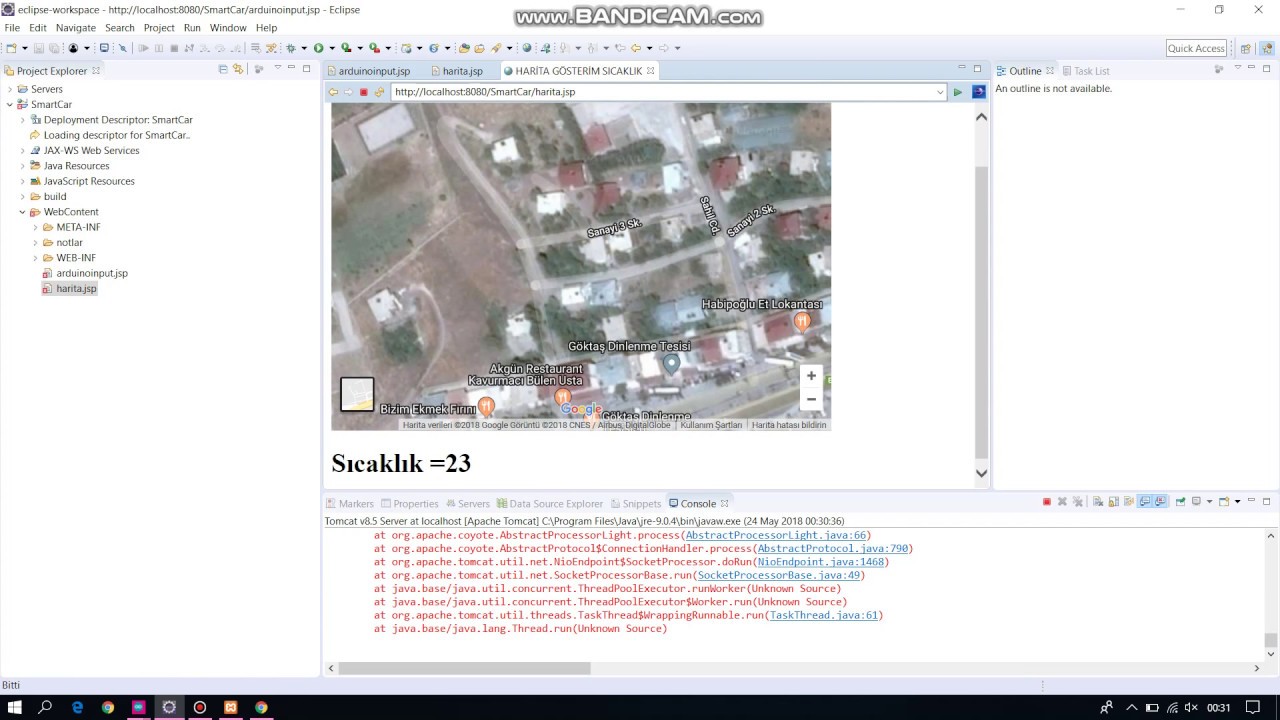Refresh the internal browser page
Viewport: 1280px width, 720px height.
tap(379, 92)
